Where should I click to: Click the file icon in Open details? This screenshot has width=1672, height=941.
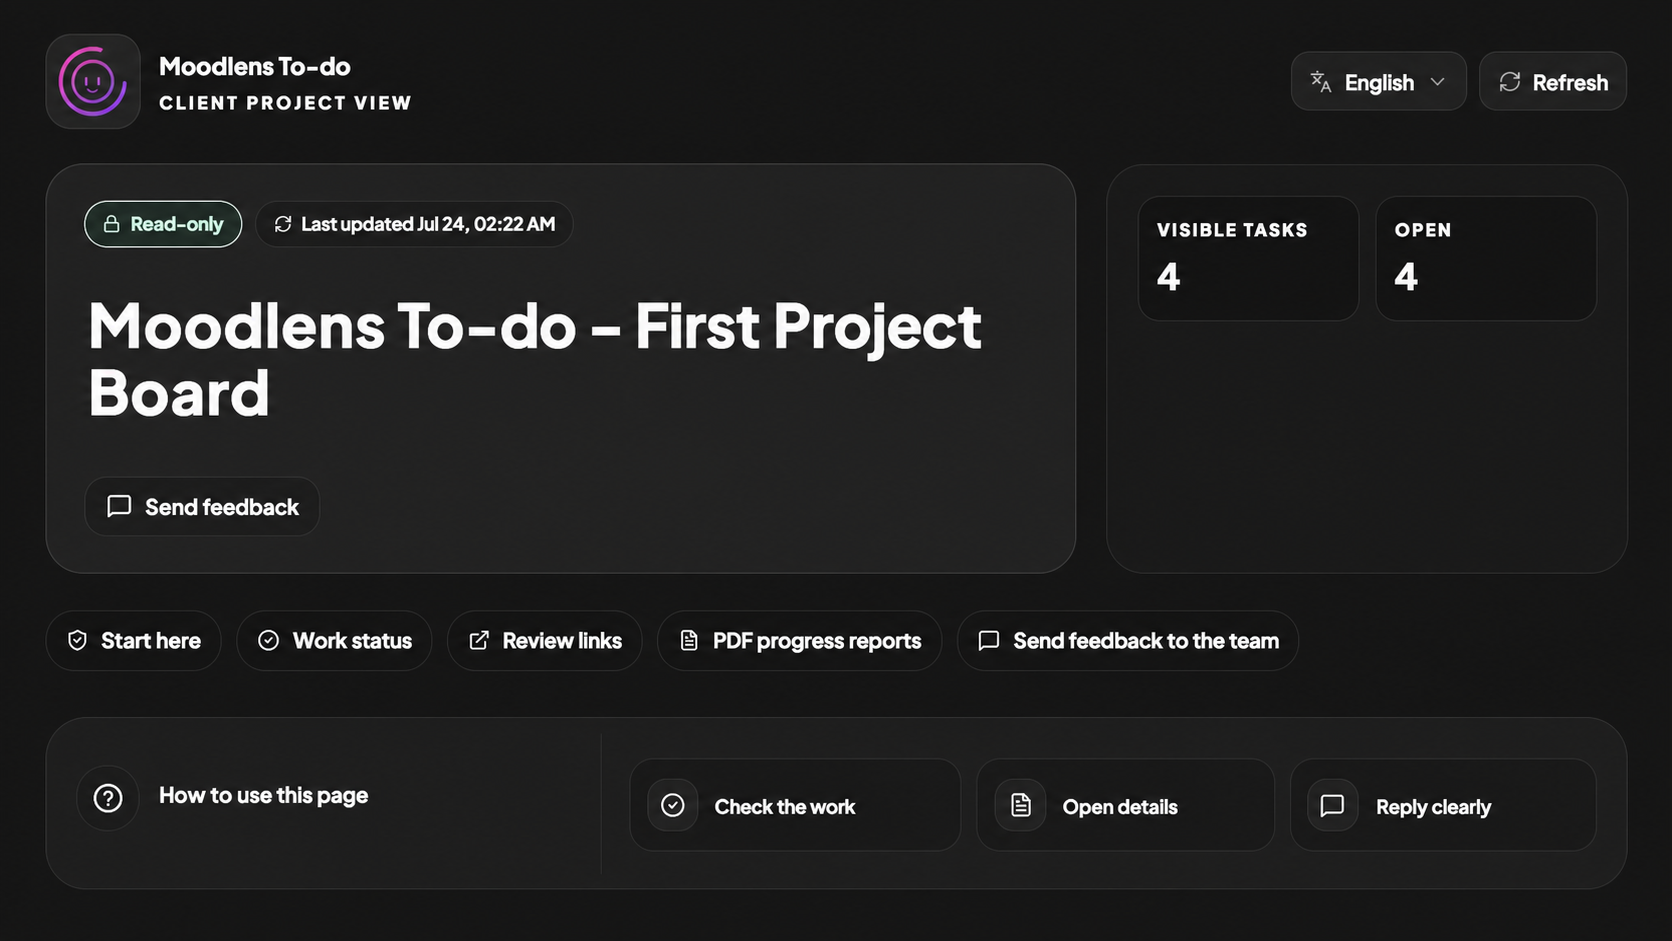tap(1020, 805)
